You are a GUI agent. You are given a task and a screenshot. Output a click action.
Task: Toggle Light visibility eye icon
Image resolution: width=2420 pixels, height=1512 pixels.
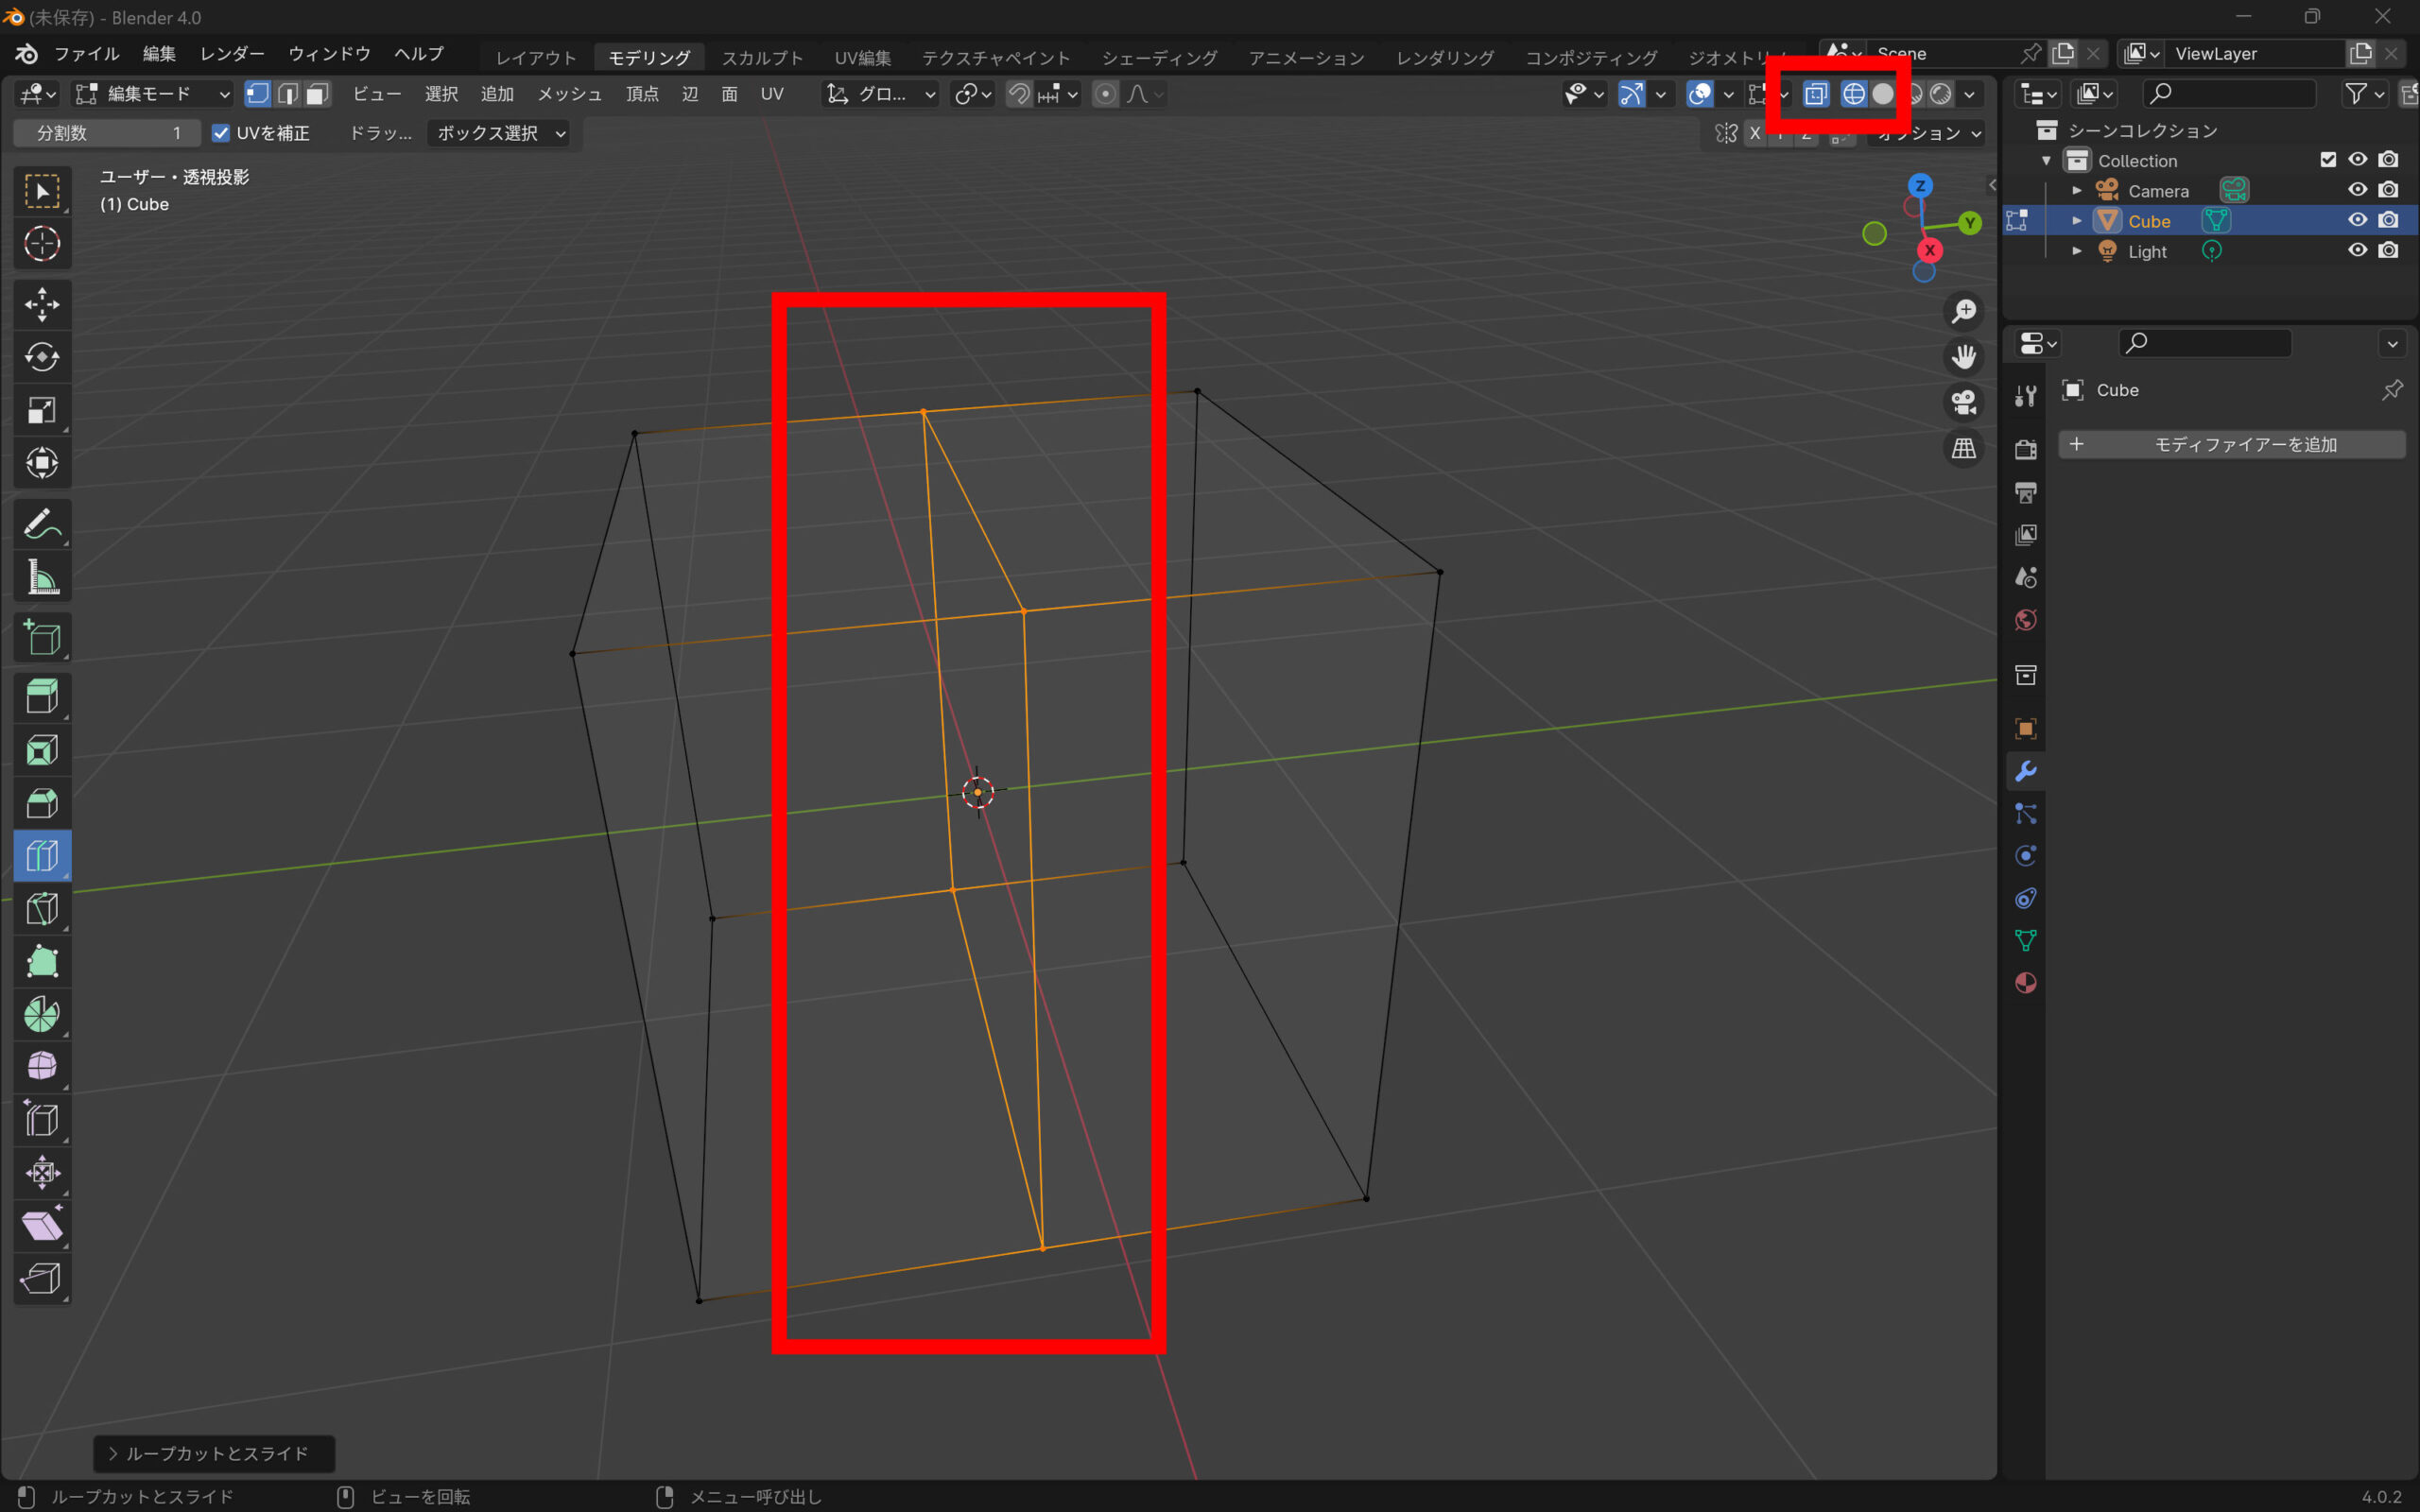(2357, 250)
